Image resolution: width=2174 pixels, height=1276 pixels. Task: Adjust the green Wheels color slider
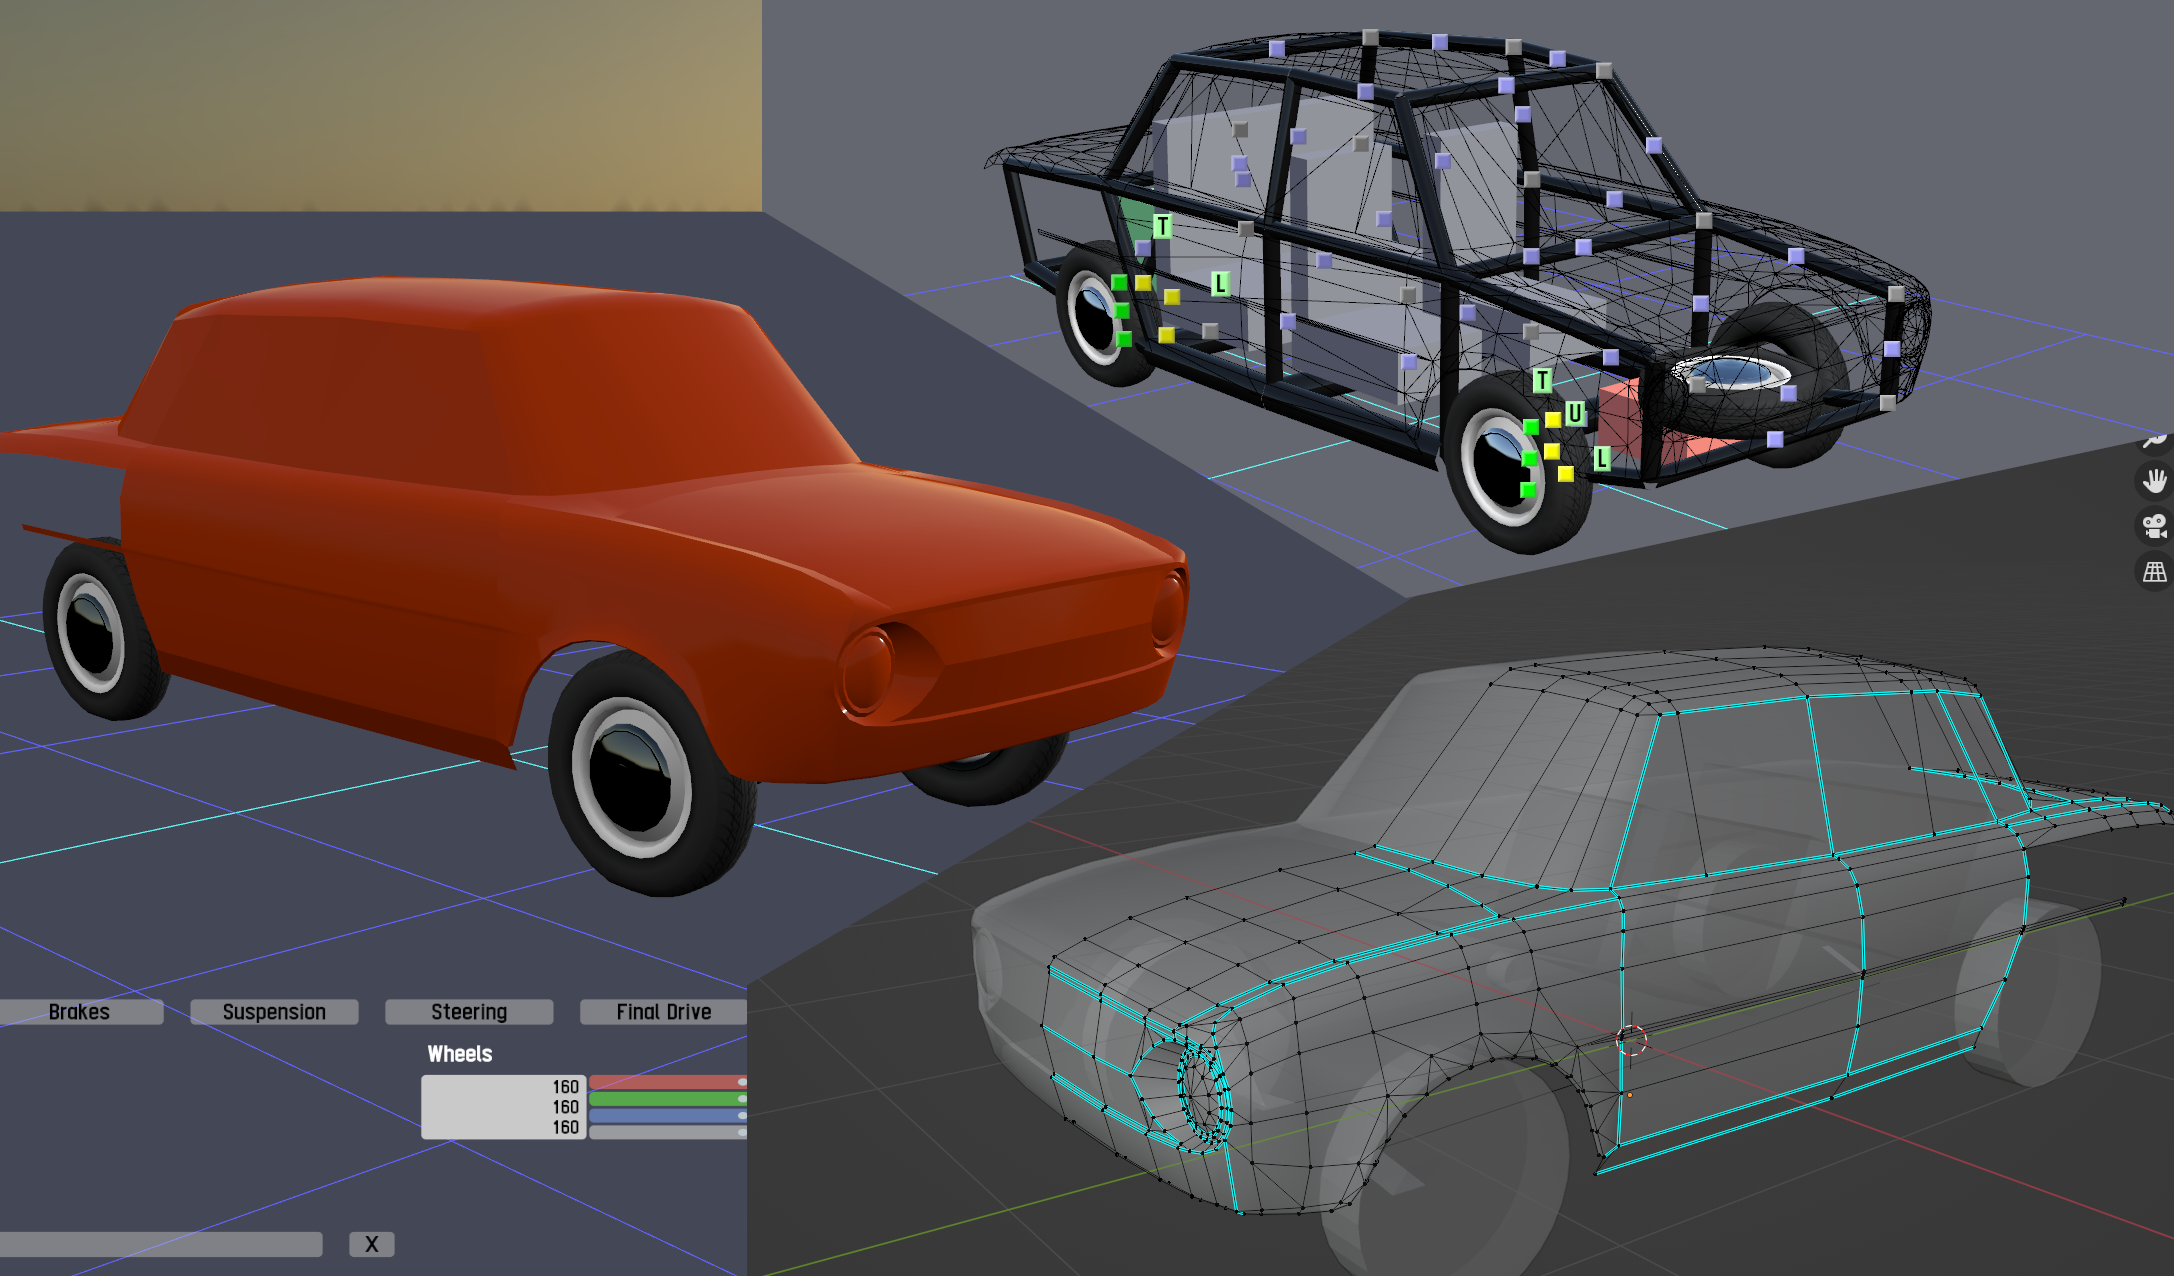pyautogui.click(x=667, y=1099)
